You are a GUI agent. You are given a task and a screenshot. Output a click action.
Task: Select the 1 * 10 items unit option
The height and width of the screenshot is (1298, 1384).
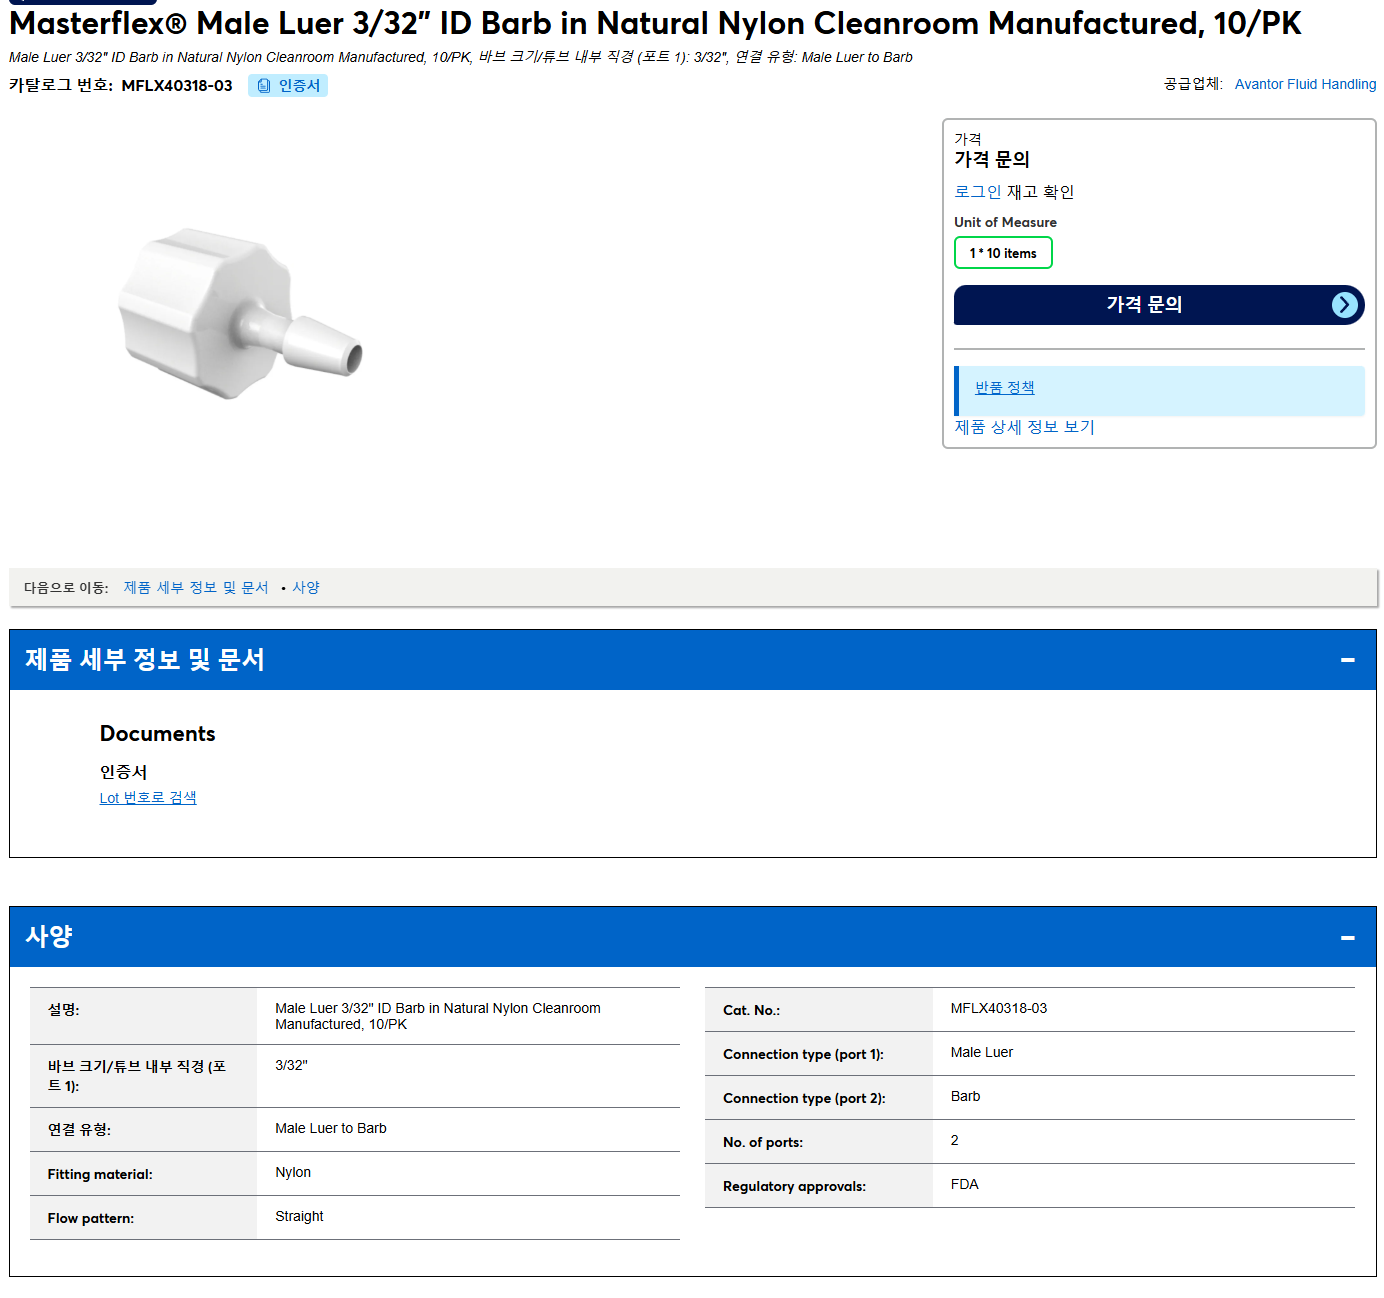pos(1003,253)
